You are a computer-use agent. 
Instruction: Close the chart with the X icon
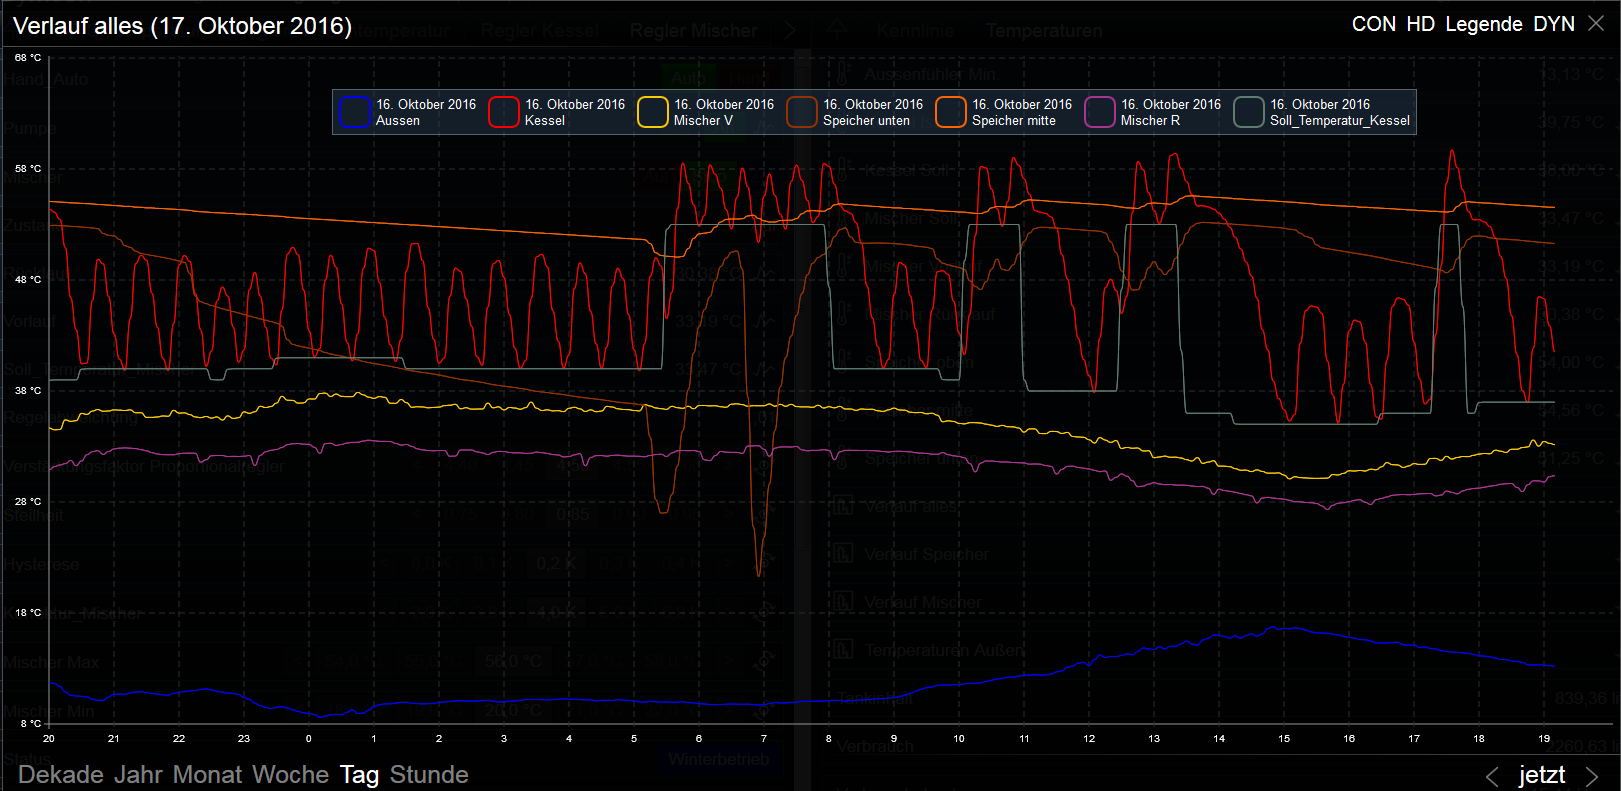click(1596, 24)
